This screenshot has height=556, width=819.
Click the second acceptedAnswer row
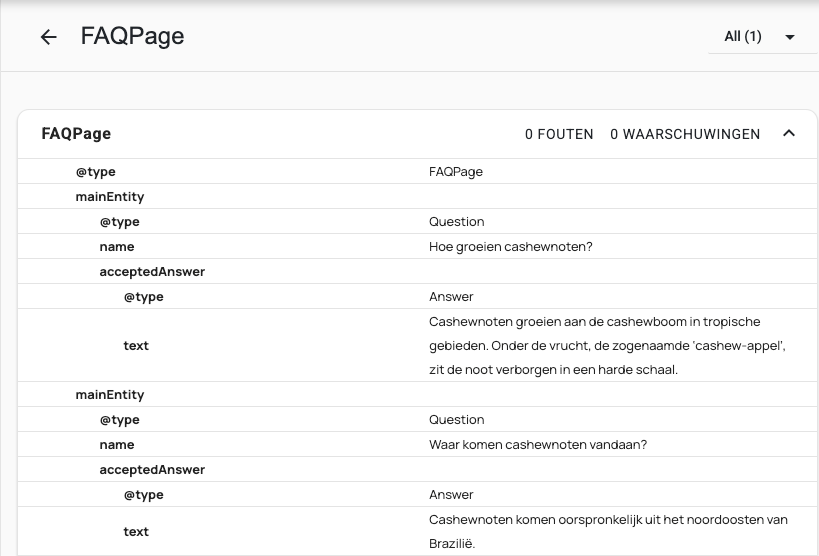tap(152, 469)
